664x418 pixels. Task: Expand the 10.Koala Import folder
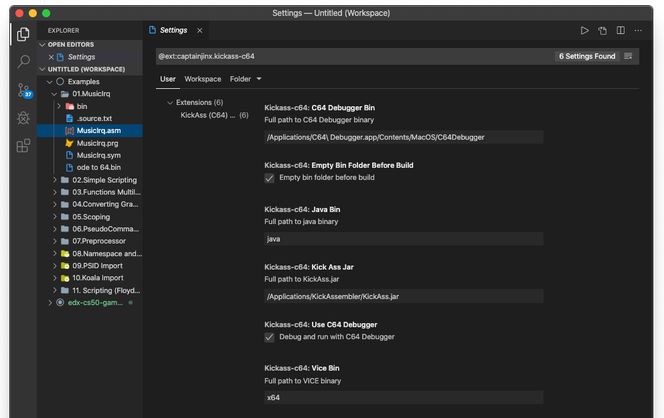(55, 278)
